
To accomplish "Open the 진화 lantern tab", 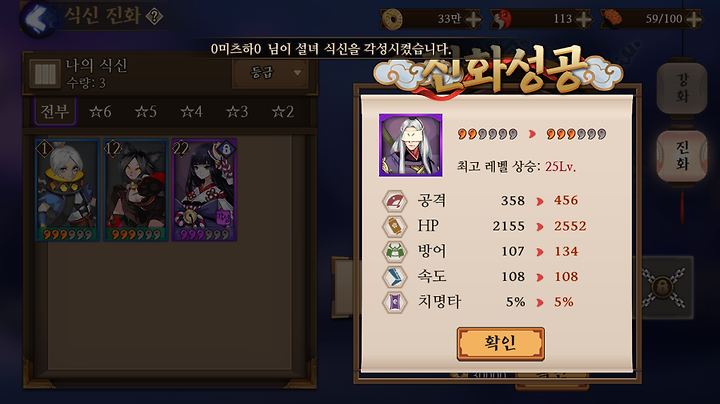I will [682, 156].
